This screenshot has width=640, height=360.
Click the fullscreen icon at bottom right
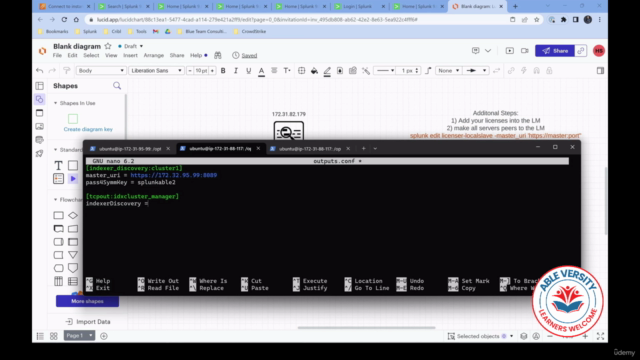600,336
